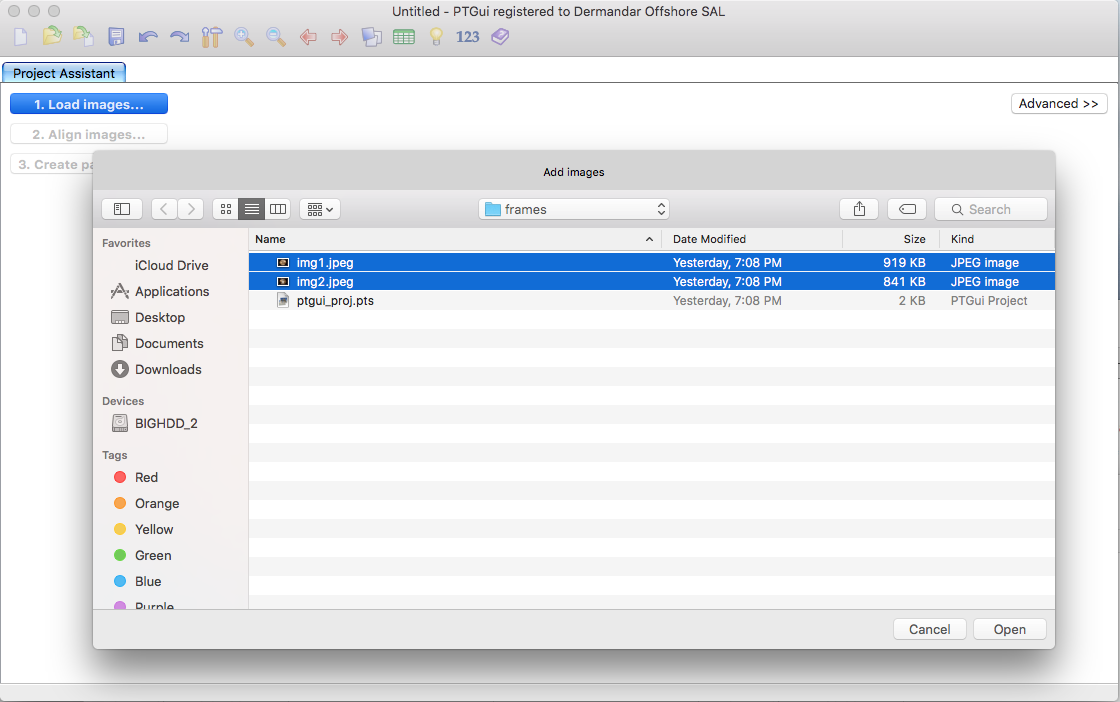
Task: Click the green table grid icon
Action: (404, 37)
